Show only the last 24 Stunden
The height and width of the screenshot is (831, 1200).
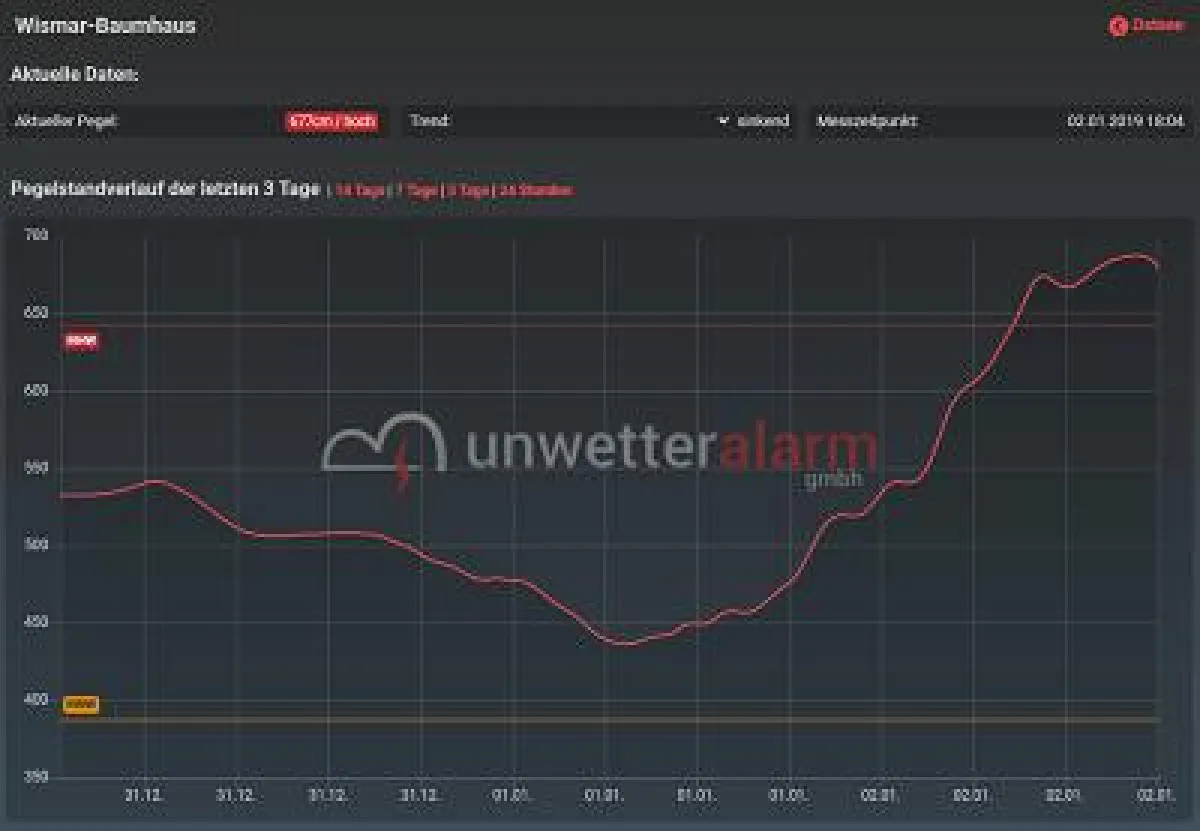pos(536,190)
